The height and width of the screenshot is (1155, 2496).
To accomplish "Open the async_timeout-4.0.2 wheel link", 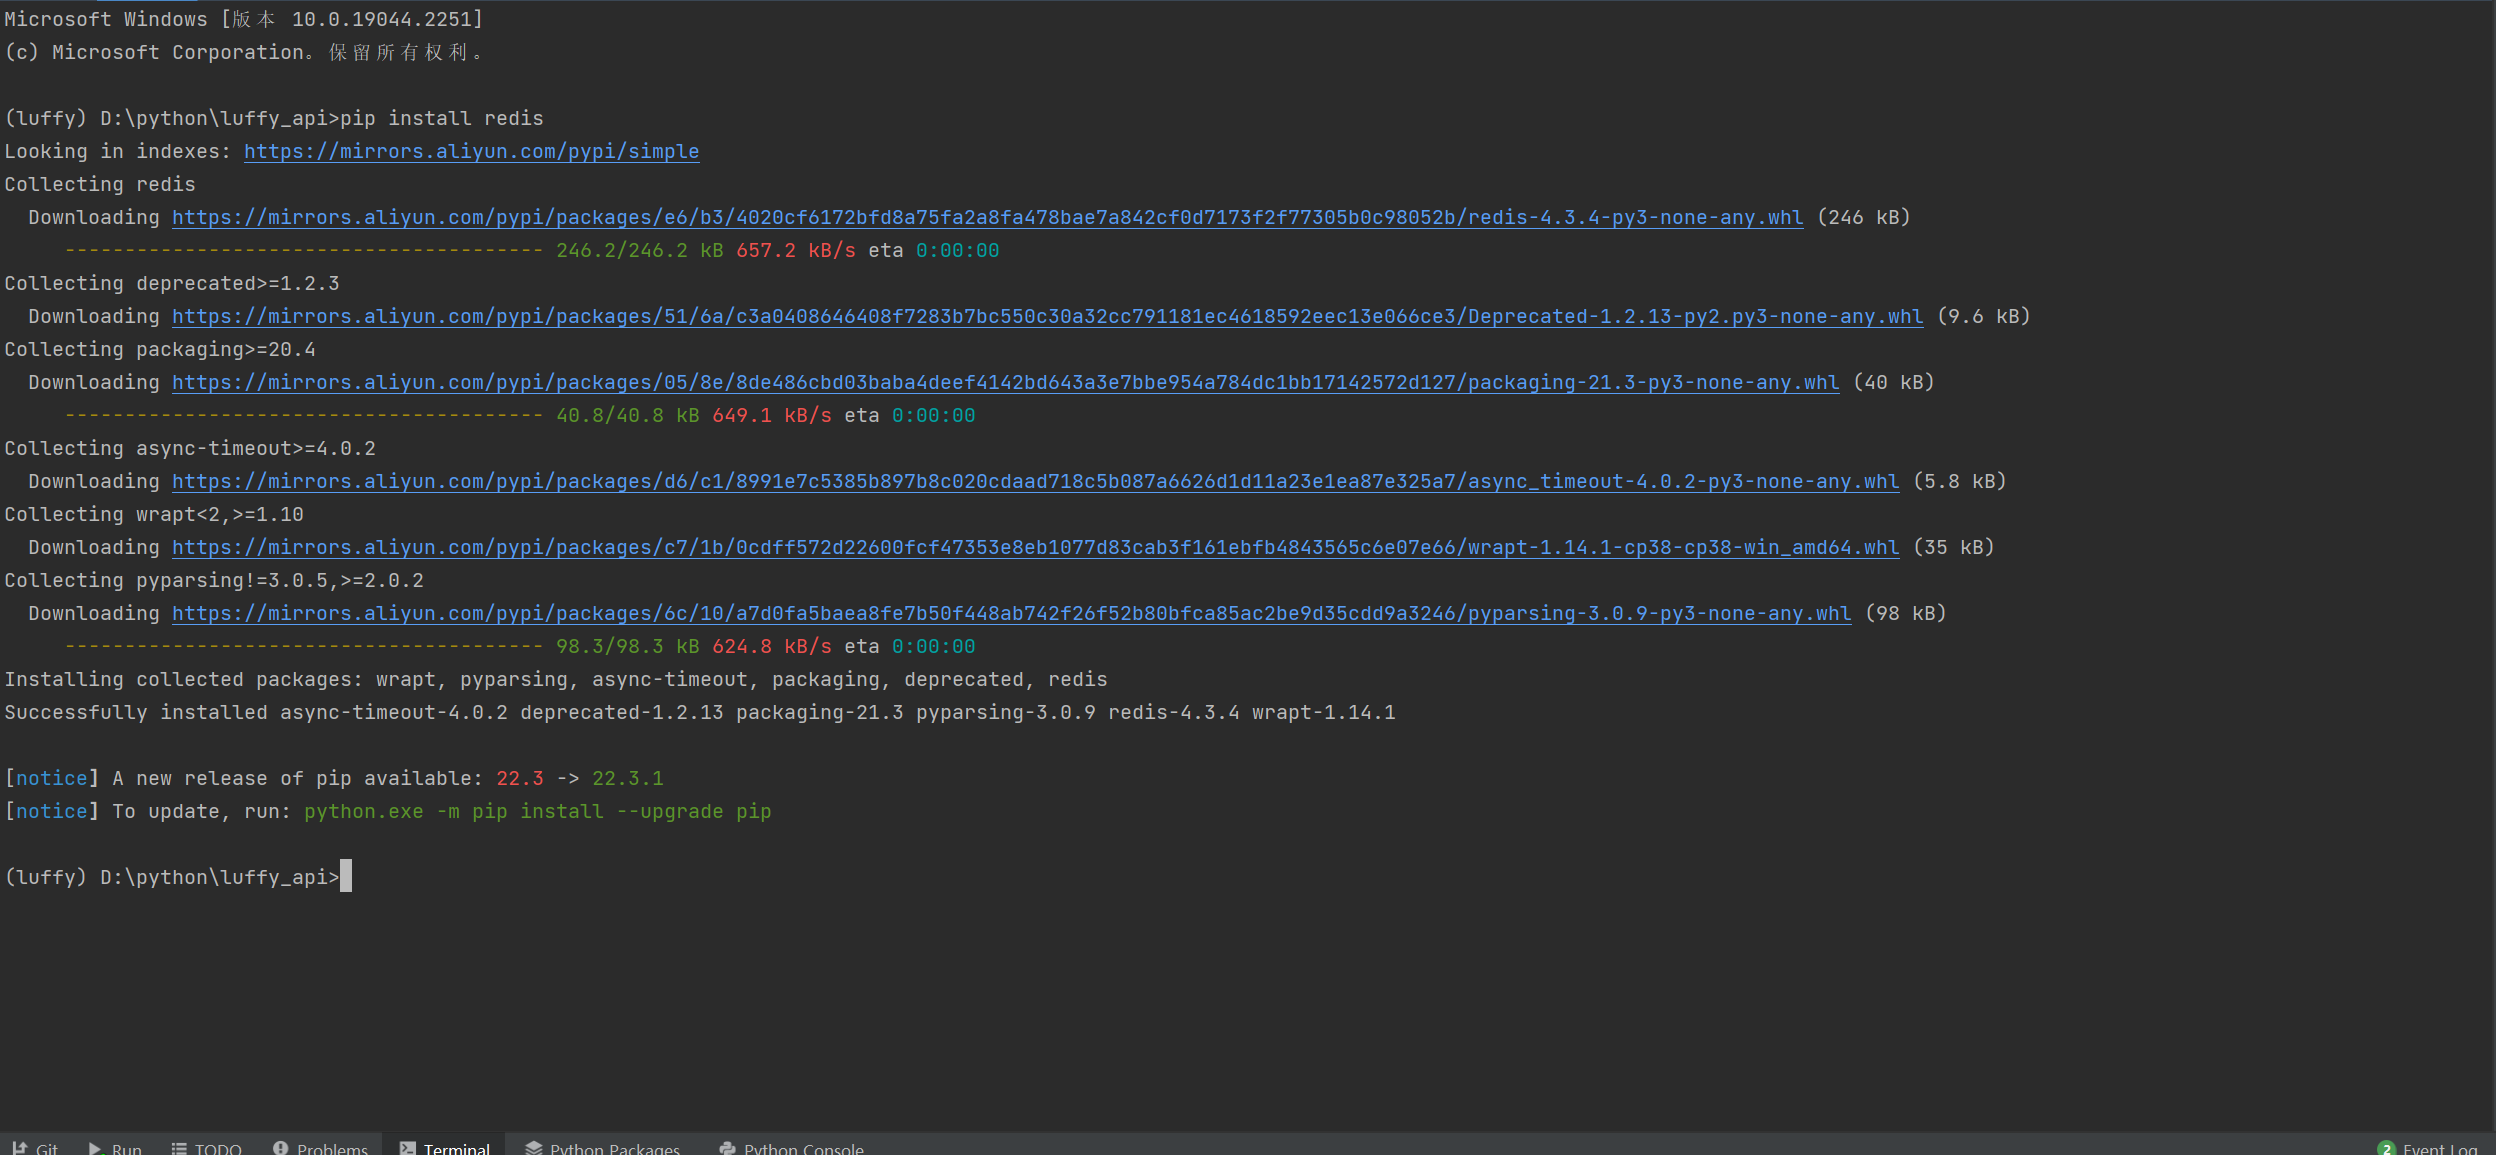I will pyautogui.click(x=1035, y=481).
